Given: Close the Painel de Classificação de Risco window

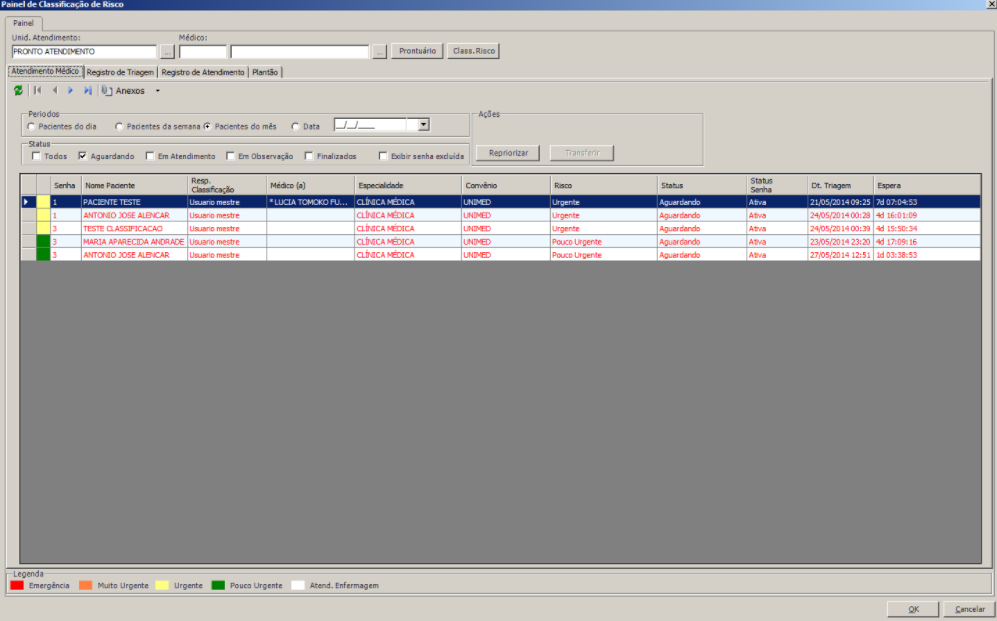Looking at the screenshot, I should 991,4.
